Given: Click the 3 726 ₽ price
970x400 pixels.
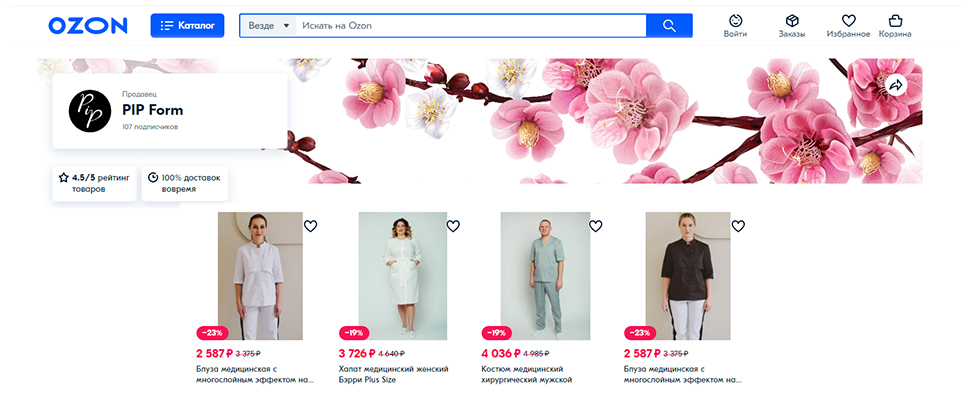Looking at the screenshot, I should (x=357, y=354).
